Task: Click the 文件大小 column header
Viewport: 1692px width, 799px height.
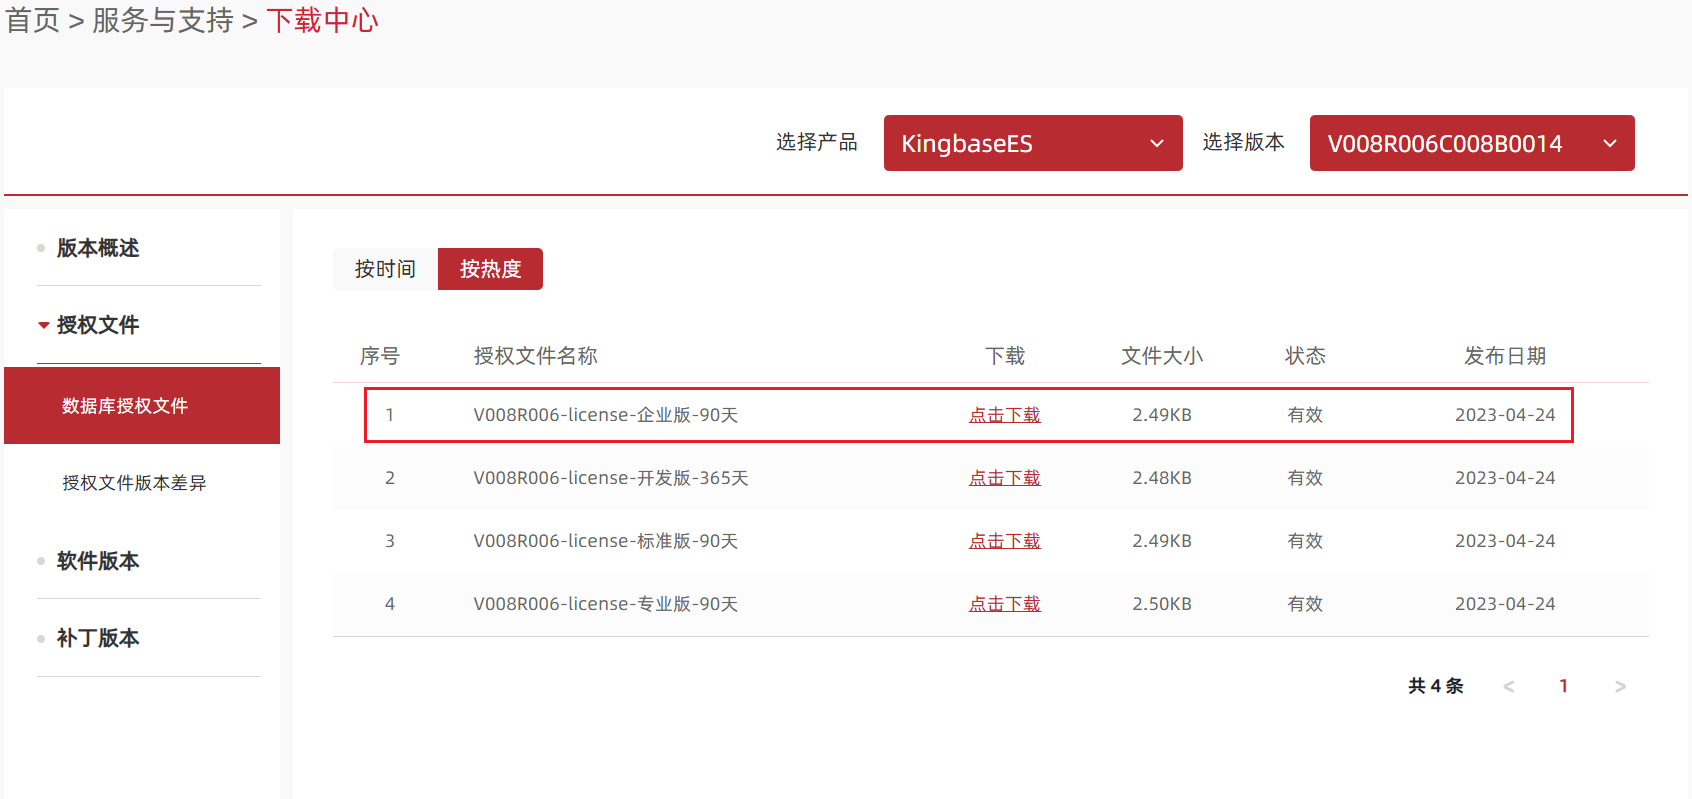Action: point(1162,356)
